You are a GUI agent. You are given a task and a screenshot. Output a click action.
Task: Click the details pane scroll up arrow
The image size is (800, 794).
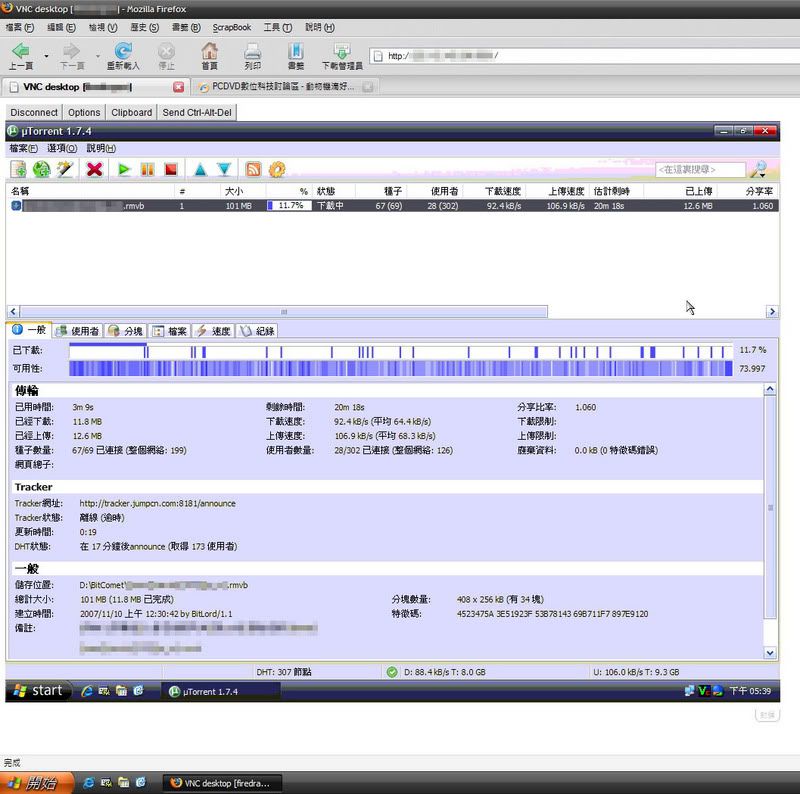click(770, 389)
